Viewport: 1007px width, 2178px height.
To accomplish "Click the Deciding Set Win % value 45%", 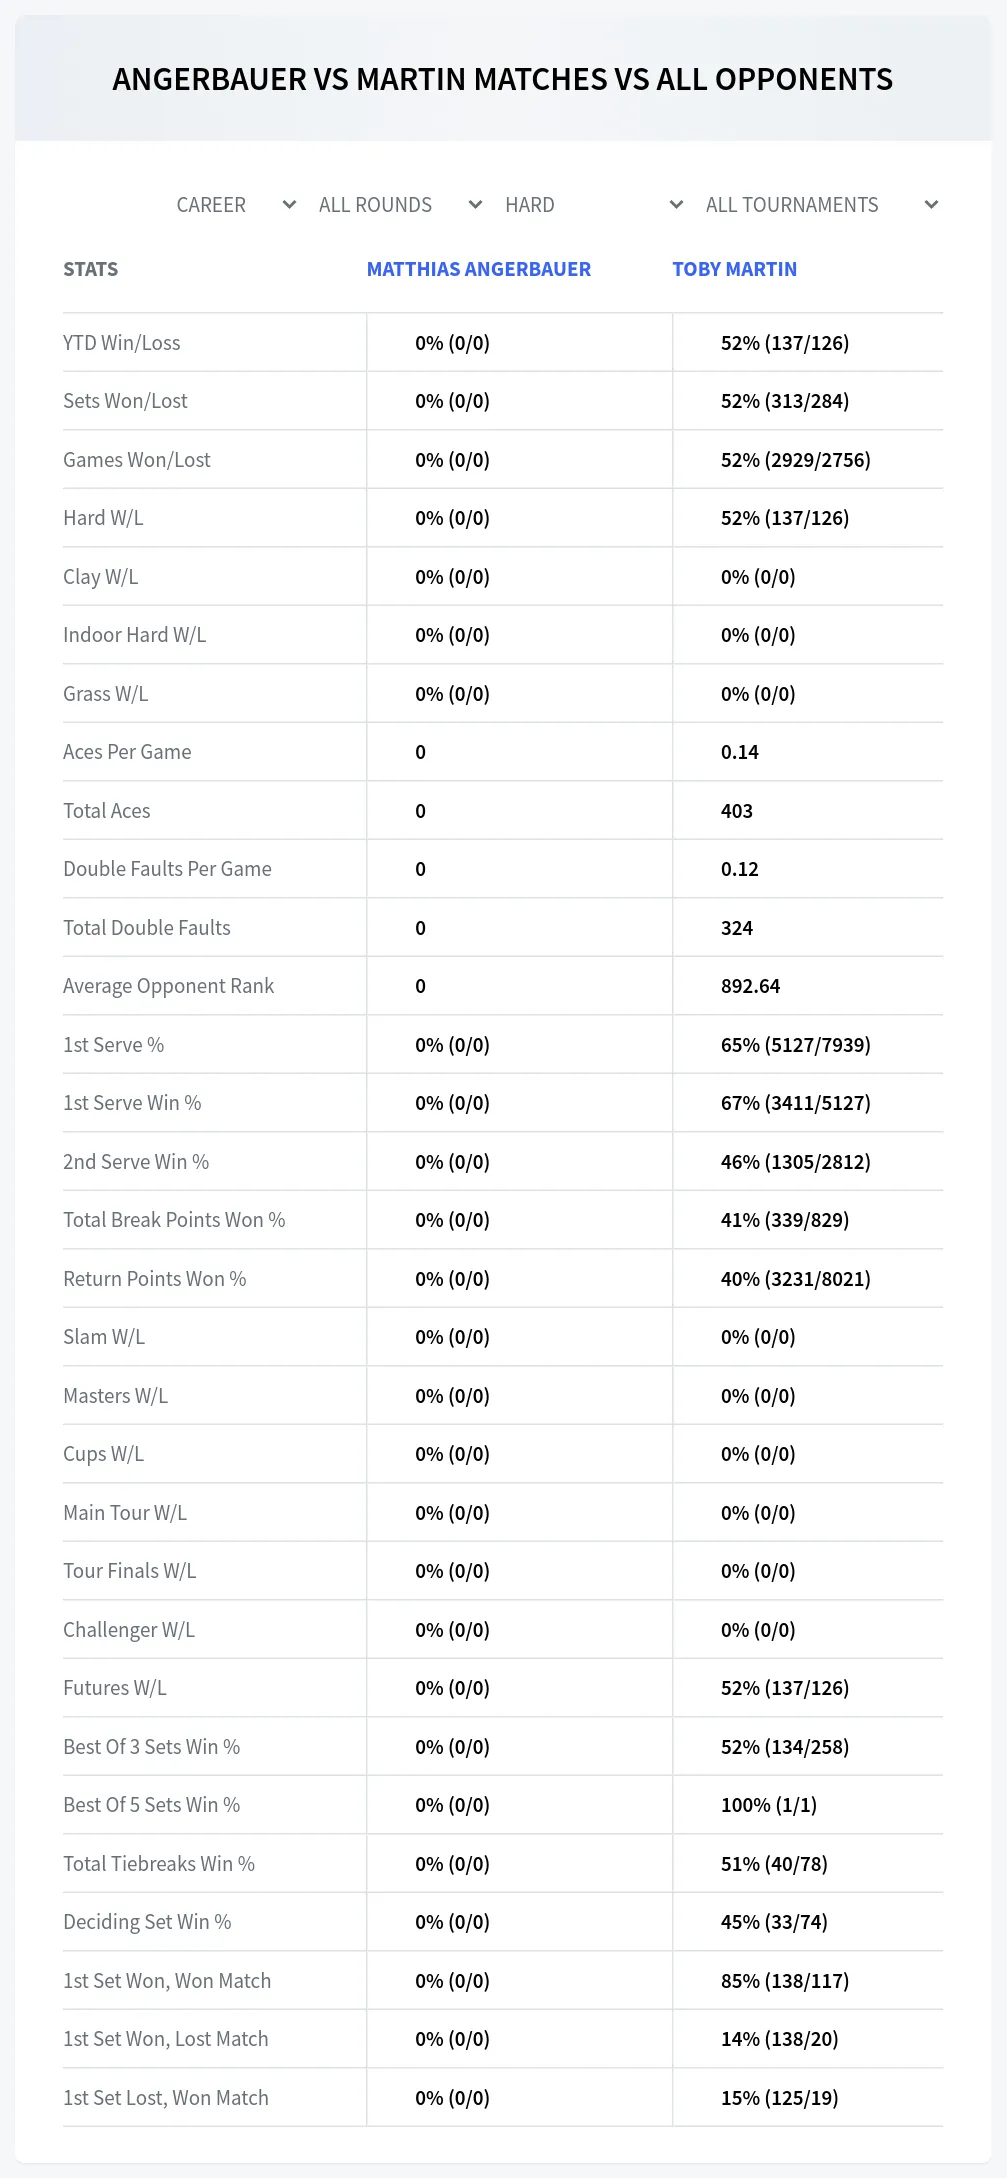I will coord(774,1922).
